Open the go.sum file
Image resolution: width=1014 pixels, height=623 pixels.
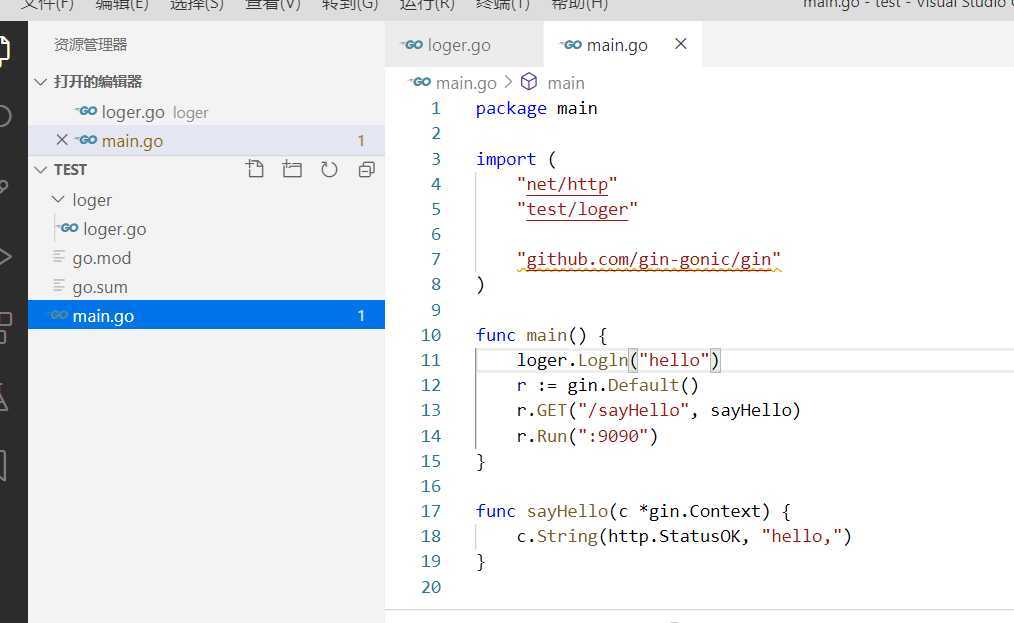[207, 287]
